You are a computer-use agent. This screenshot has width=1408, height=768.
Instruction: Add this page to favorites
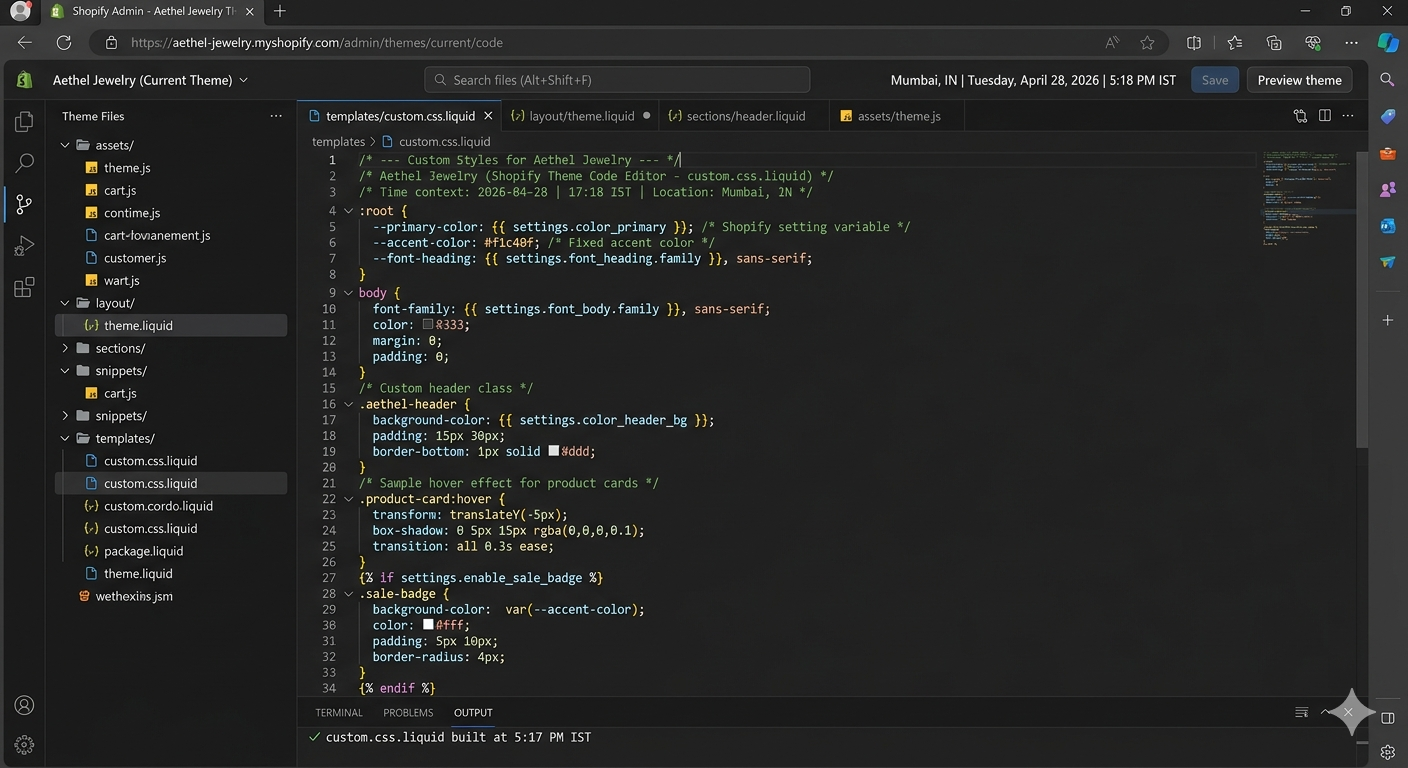(1147, 43)
